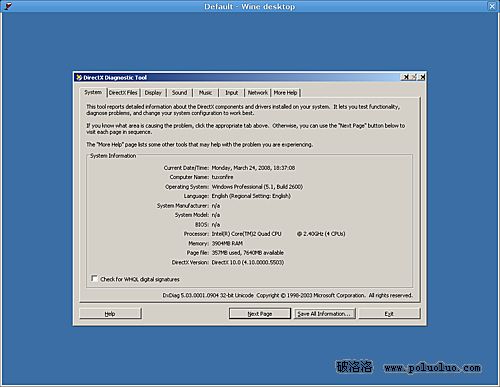Switch to the Input tab

231,93
